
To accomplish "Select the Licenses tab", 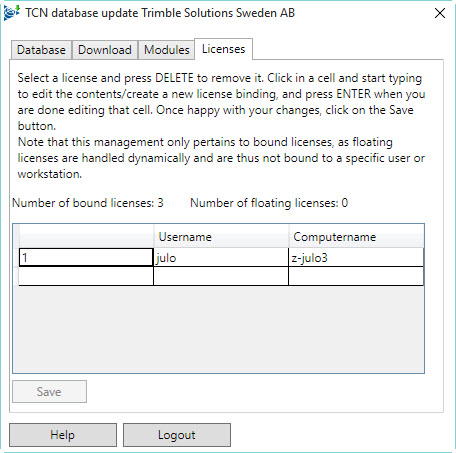I will (223, 49).
